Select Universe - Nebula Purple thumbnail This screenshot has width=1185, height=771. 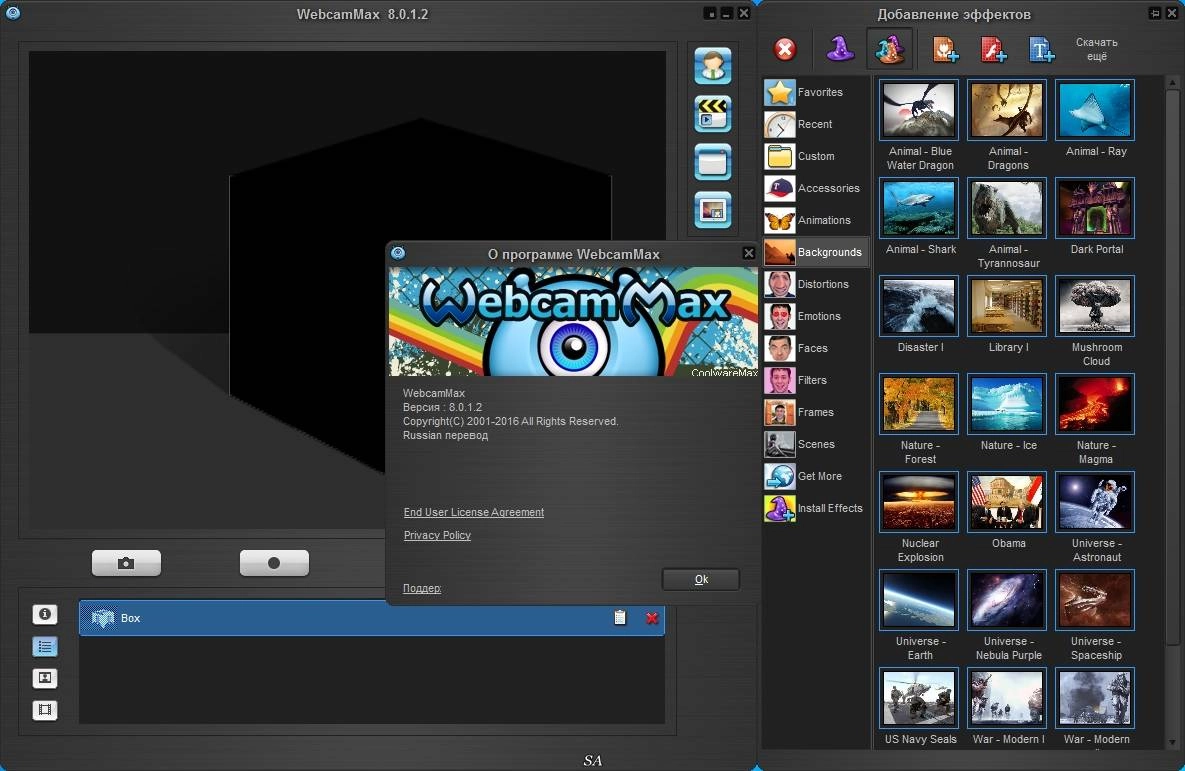click(1007, 600)
